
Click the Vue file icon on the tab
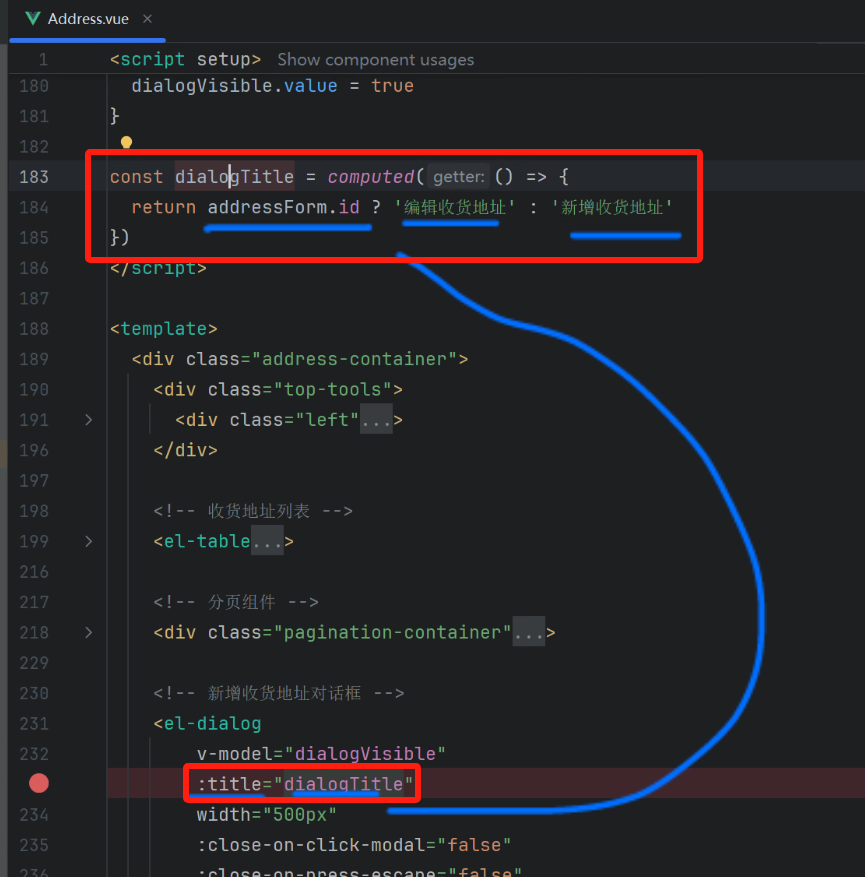[x=33, y=18]
